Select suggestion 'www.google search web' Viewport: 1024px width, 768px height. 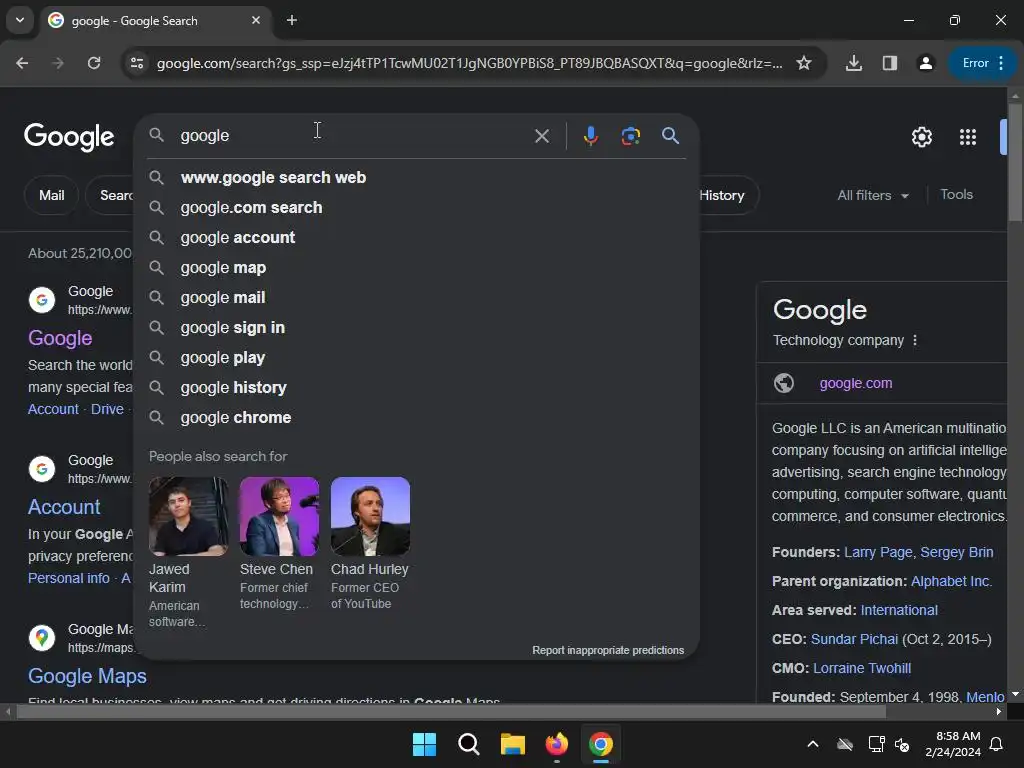pos(417,178)
